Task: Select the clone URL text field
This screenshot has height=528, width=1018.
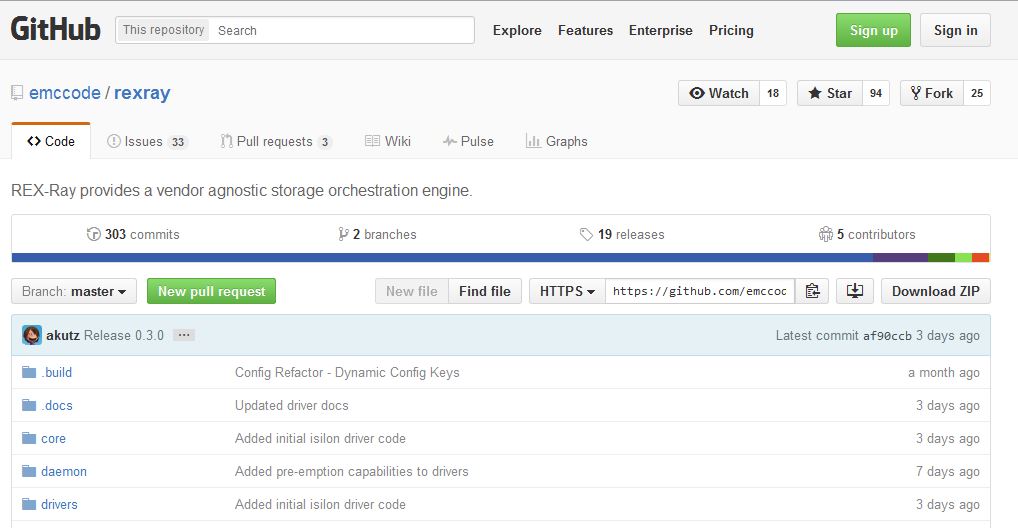Action: [x=701, y=291]
